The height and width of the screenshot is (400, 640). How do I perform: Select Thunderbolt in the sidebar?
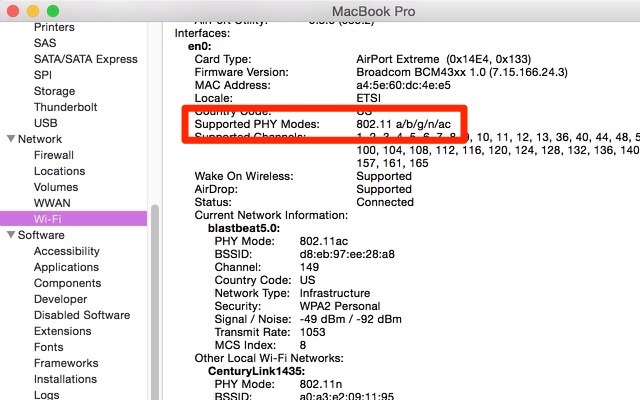click(65, 107)
